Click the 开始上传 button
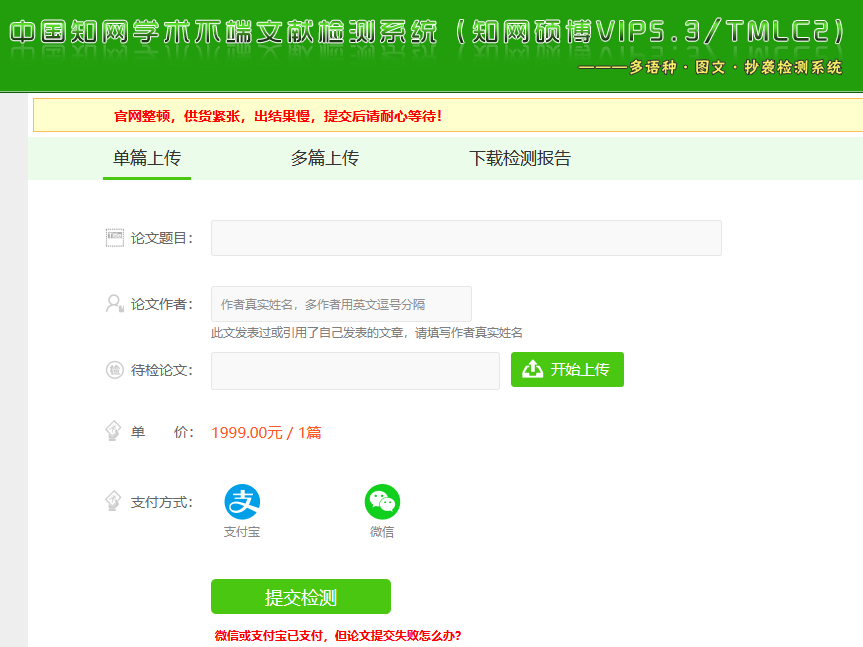Image resolution: width=863 pixels, height=647 pixels. point(567,369)
